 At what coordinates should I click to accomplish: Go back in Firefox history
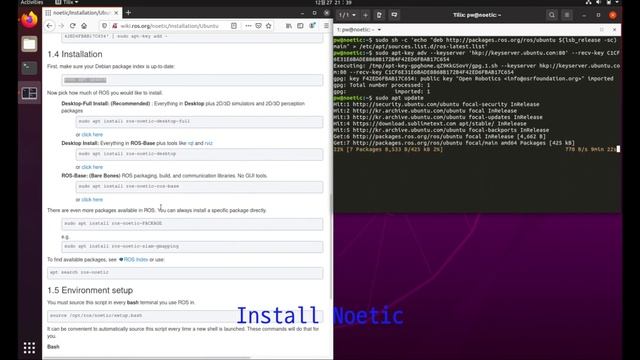pyautogui.click(x=49, y=26)
